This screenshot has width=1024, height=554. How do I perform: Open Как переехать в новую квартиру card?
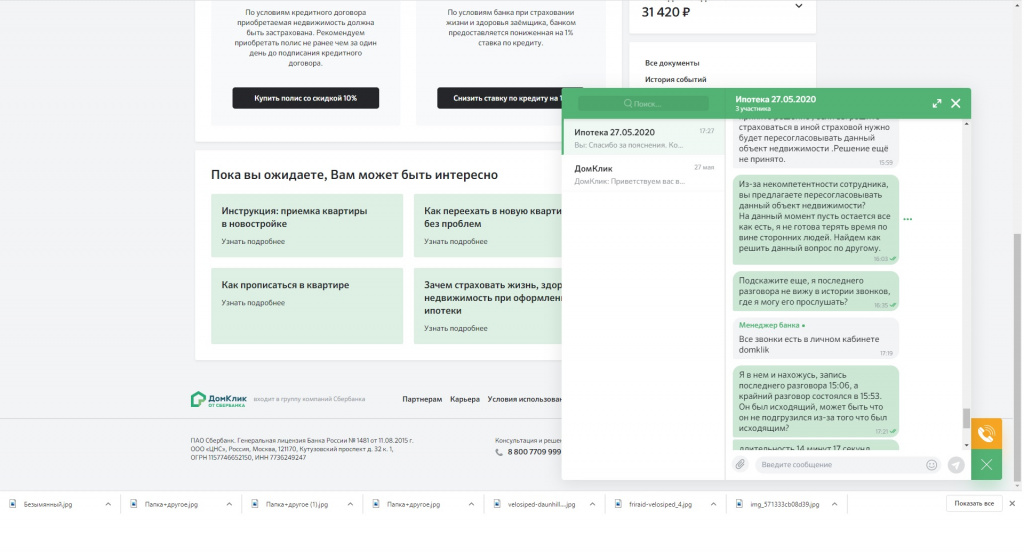pos(488,225)
